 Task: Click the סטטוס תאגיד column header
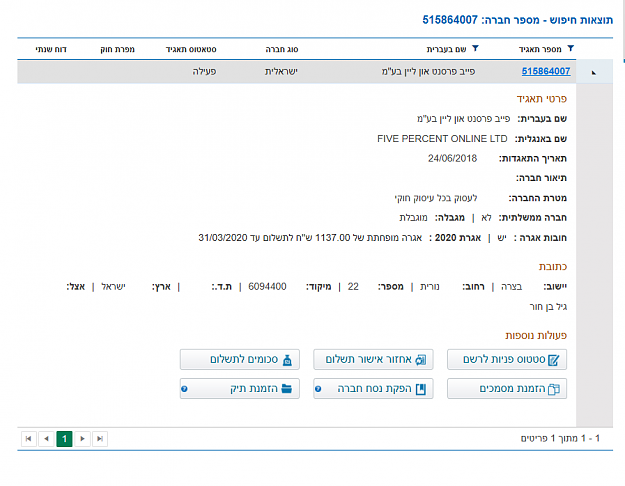[x=191, y=49]
